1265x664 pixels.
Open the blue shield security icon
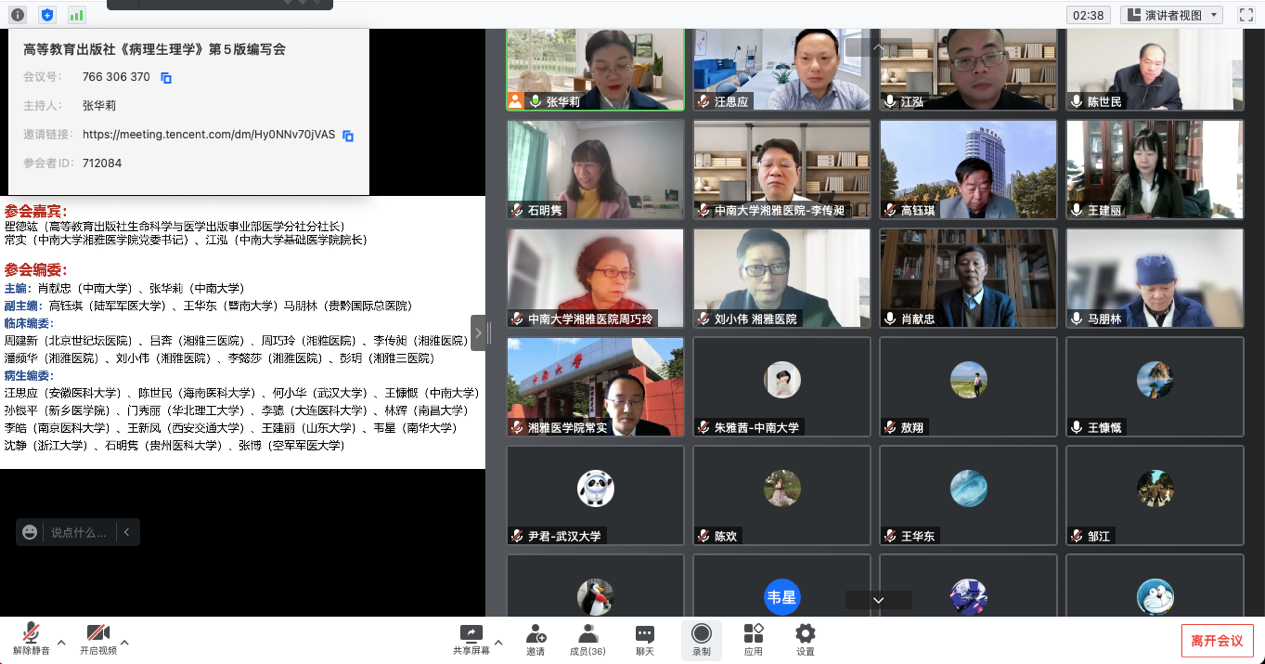click(47, 15)
